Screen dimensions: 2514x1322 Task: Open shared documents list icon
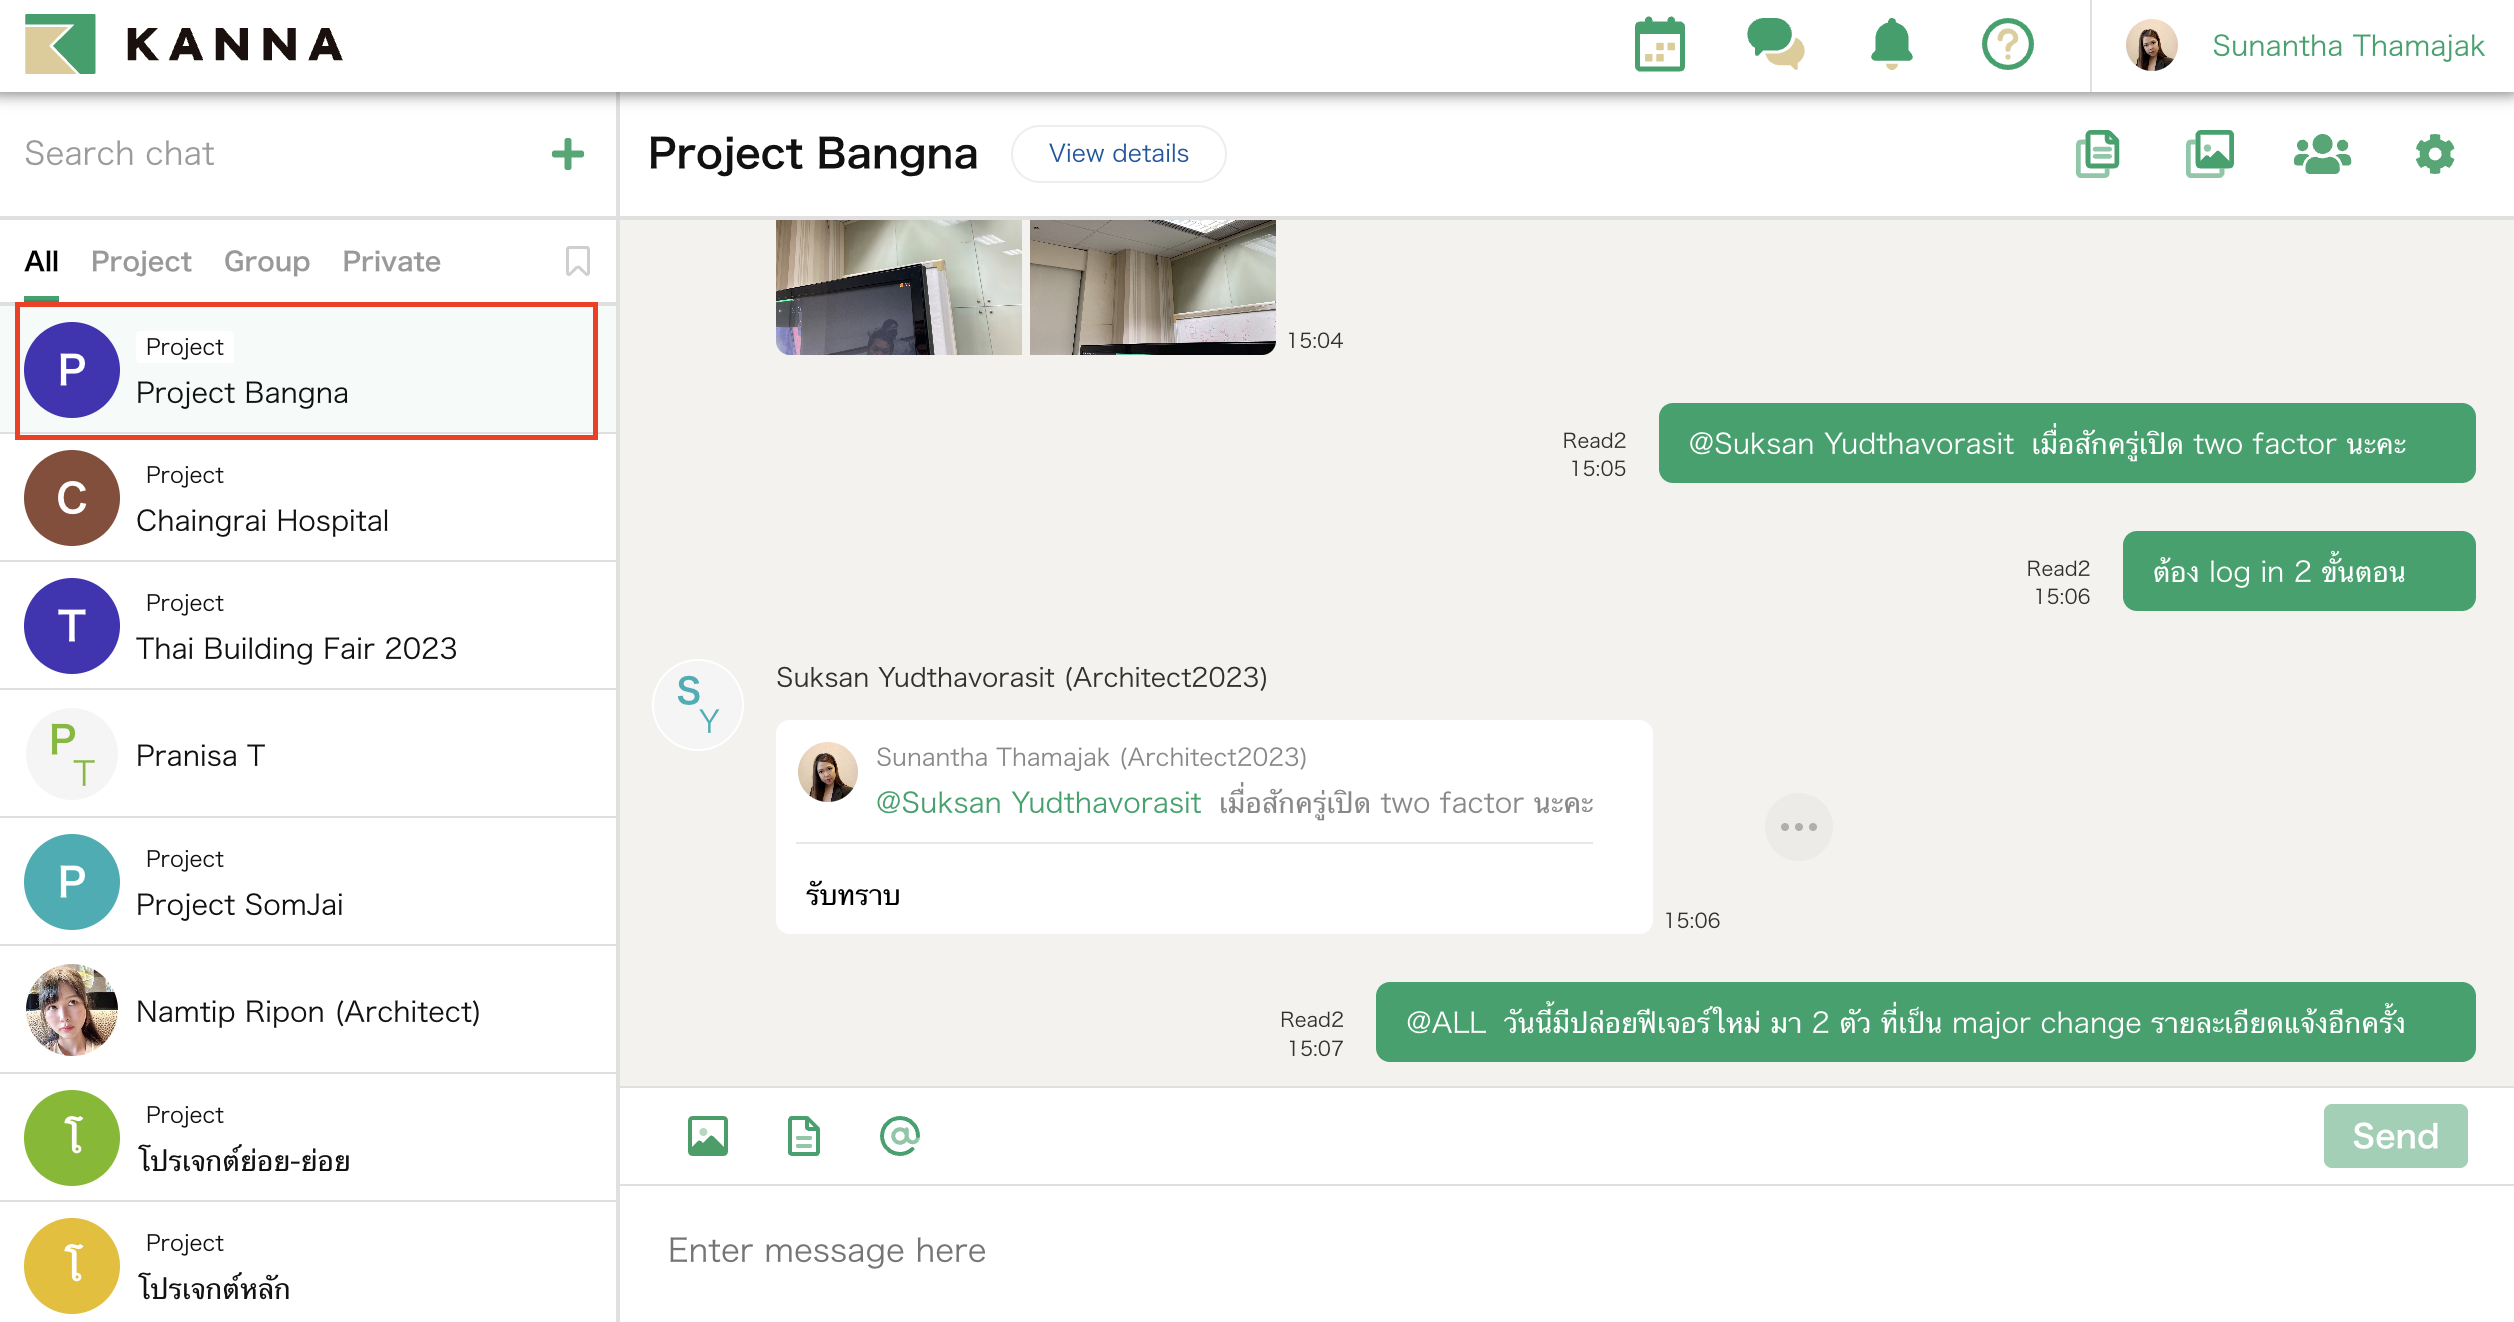click(2097, 154)
